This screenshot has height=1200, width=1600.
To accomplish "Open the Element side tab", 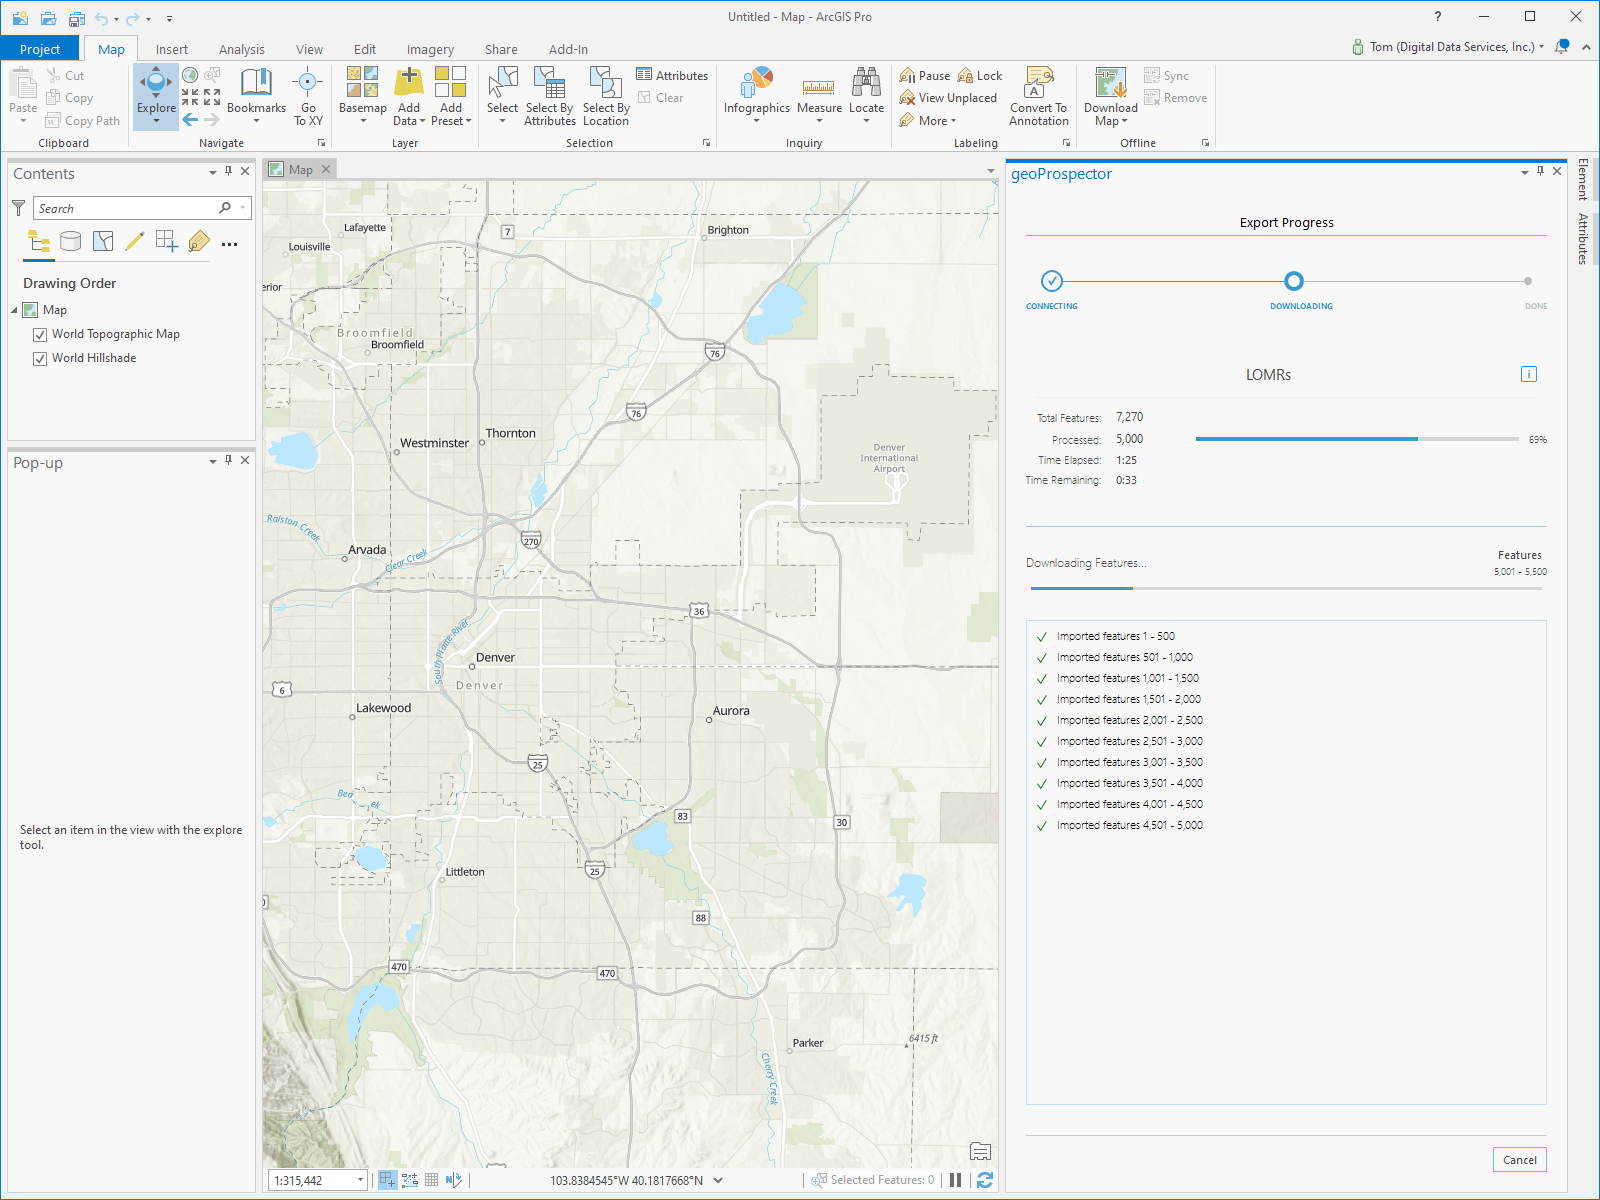I will tap(1583, 180).
